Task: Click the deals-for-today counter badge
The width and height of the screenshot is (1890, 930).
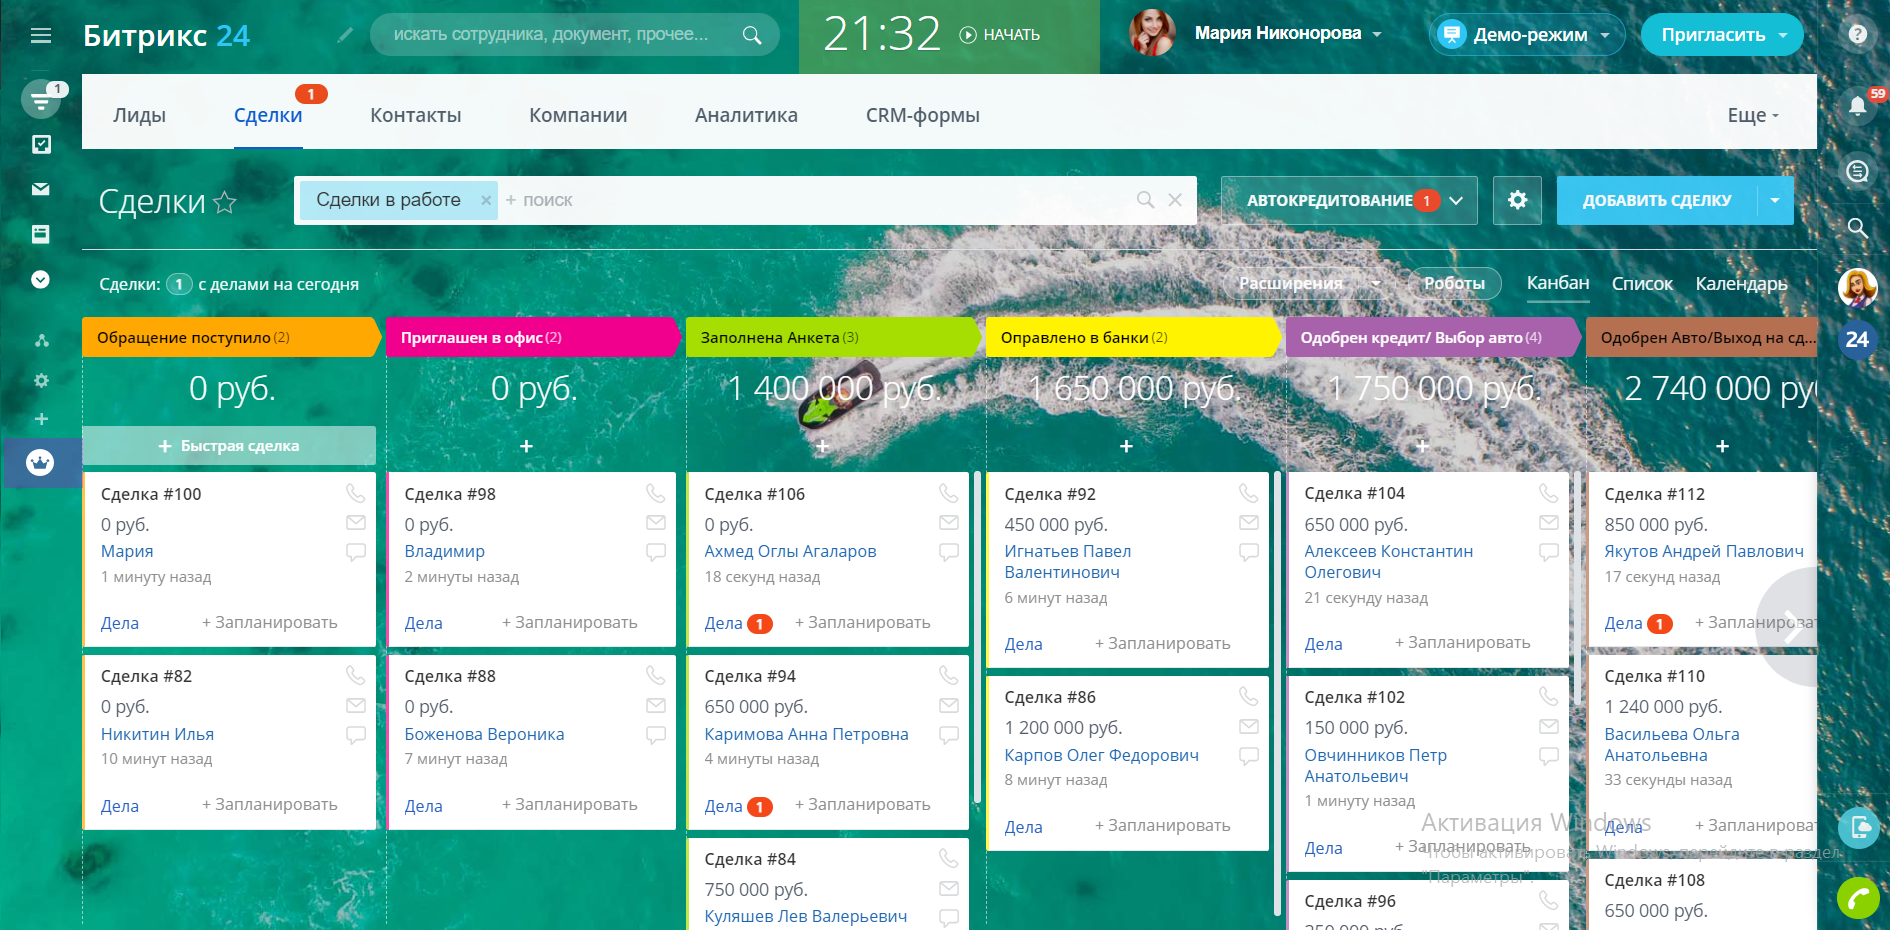Action: point(179,284)
